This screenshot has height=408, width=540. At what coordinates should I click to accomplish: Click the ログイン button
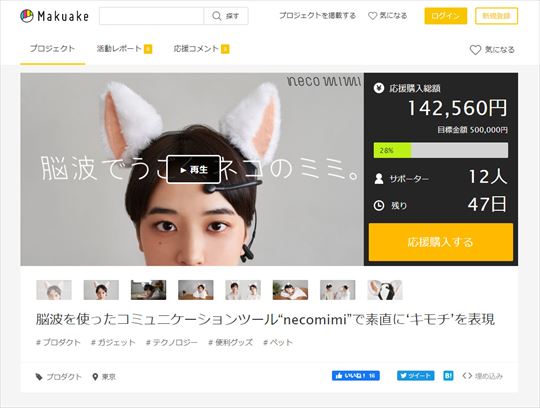446,16
